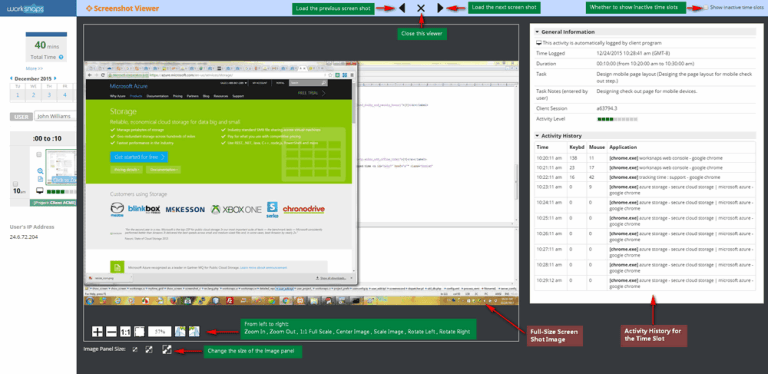
Task: Click the FileZilla icon in captured taskbar
Action: coord(229,302)
